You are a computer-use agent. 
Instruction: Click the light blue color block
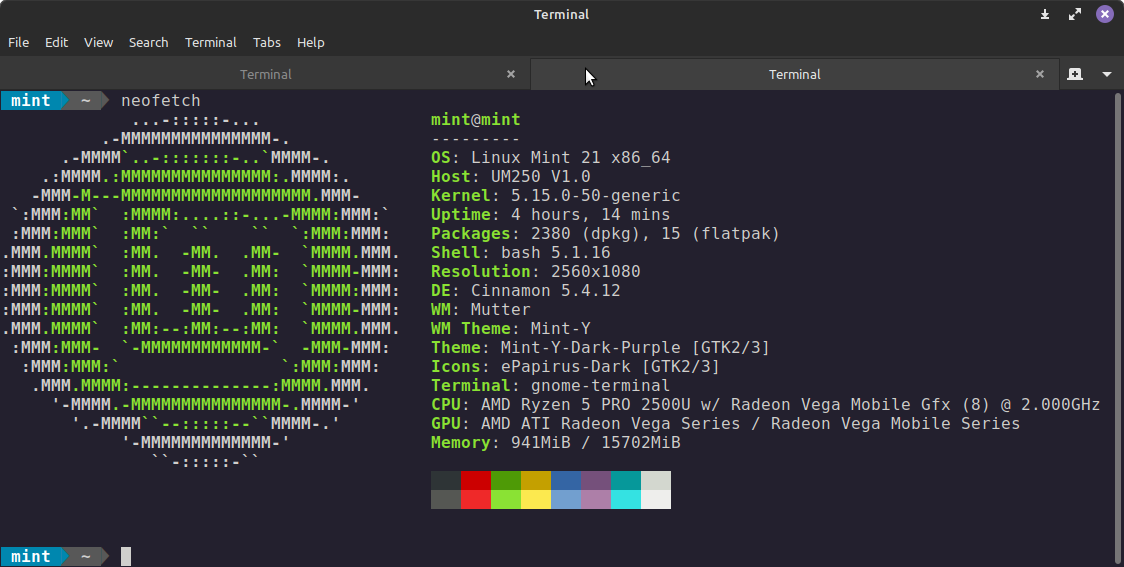(566, 500)
